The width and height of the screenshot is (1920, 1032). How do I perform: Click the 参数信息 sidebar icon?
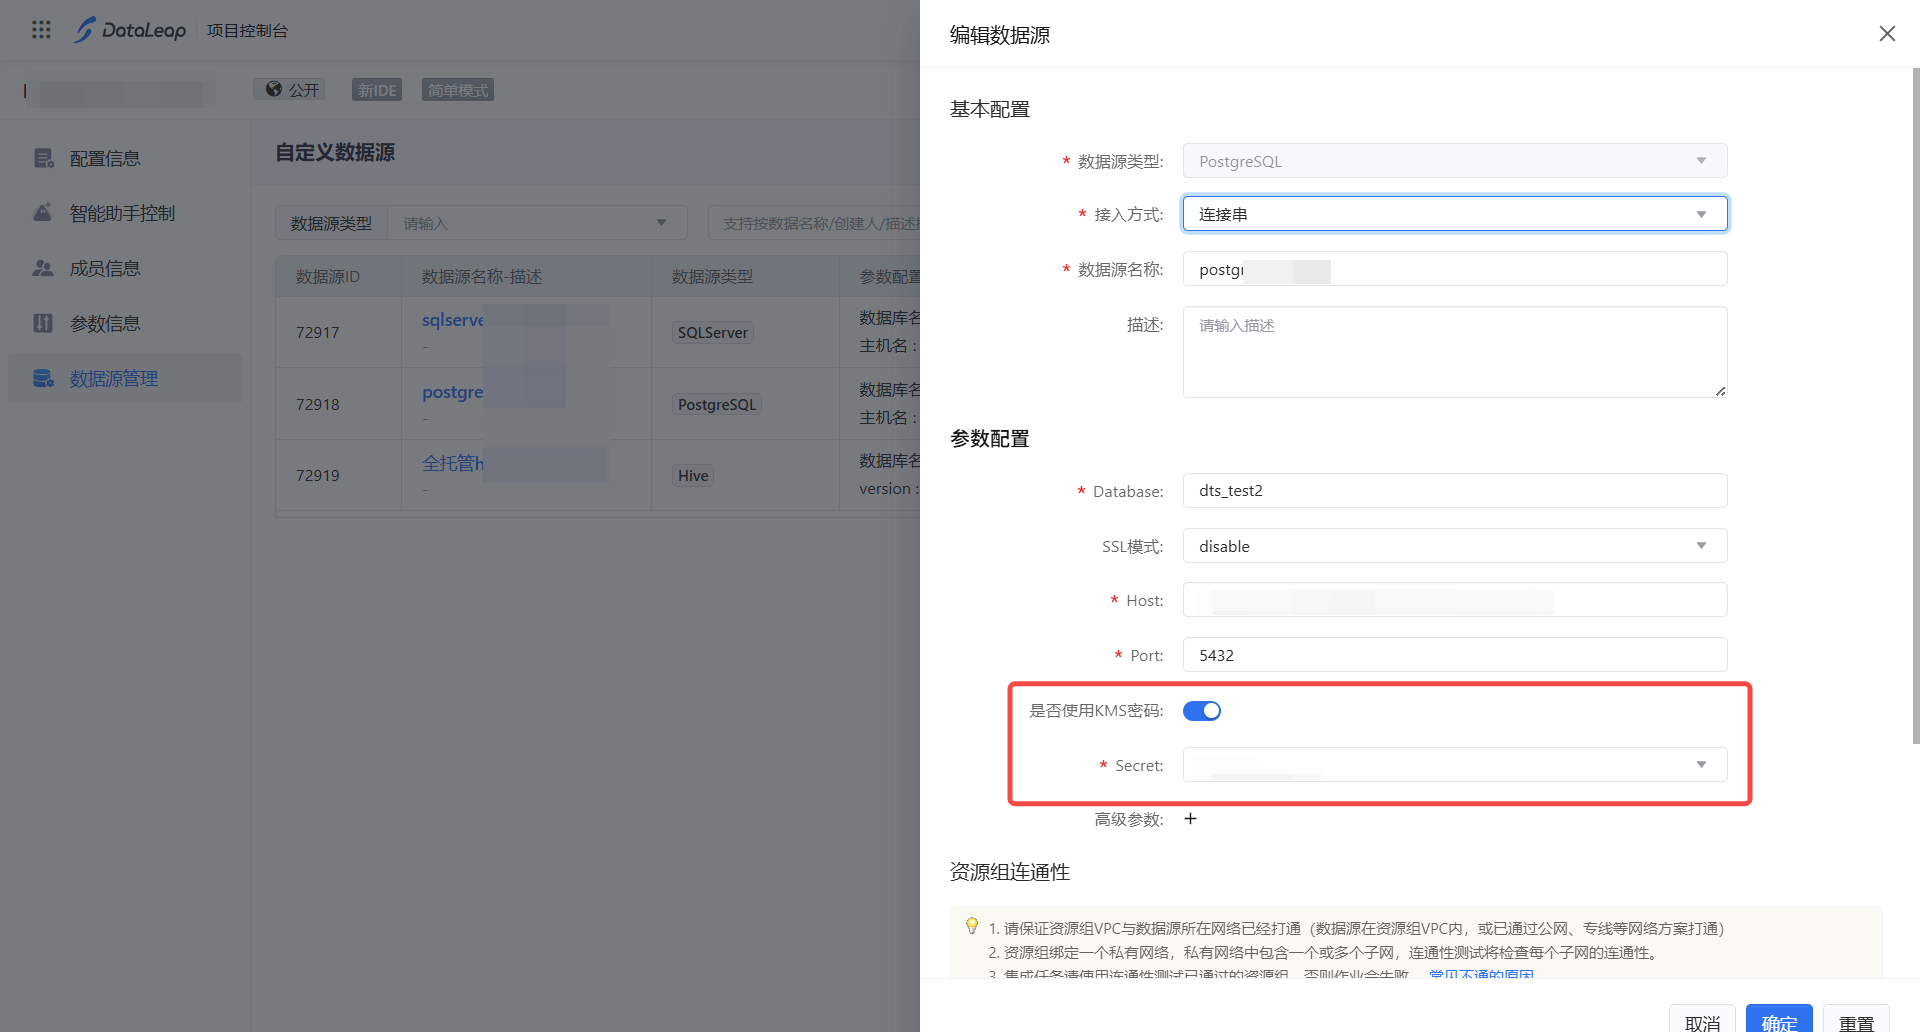[x=43, y=323]
